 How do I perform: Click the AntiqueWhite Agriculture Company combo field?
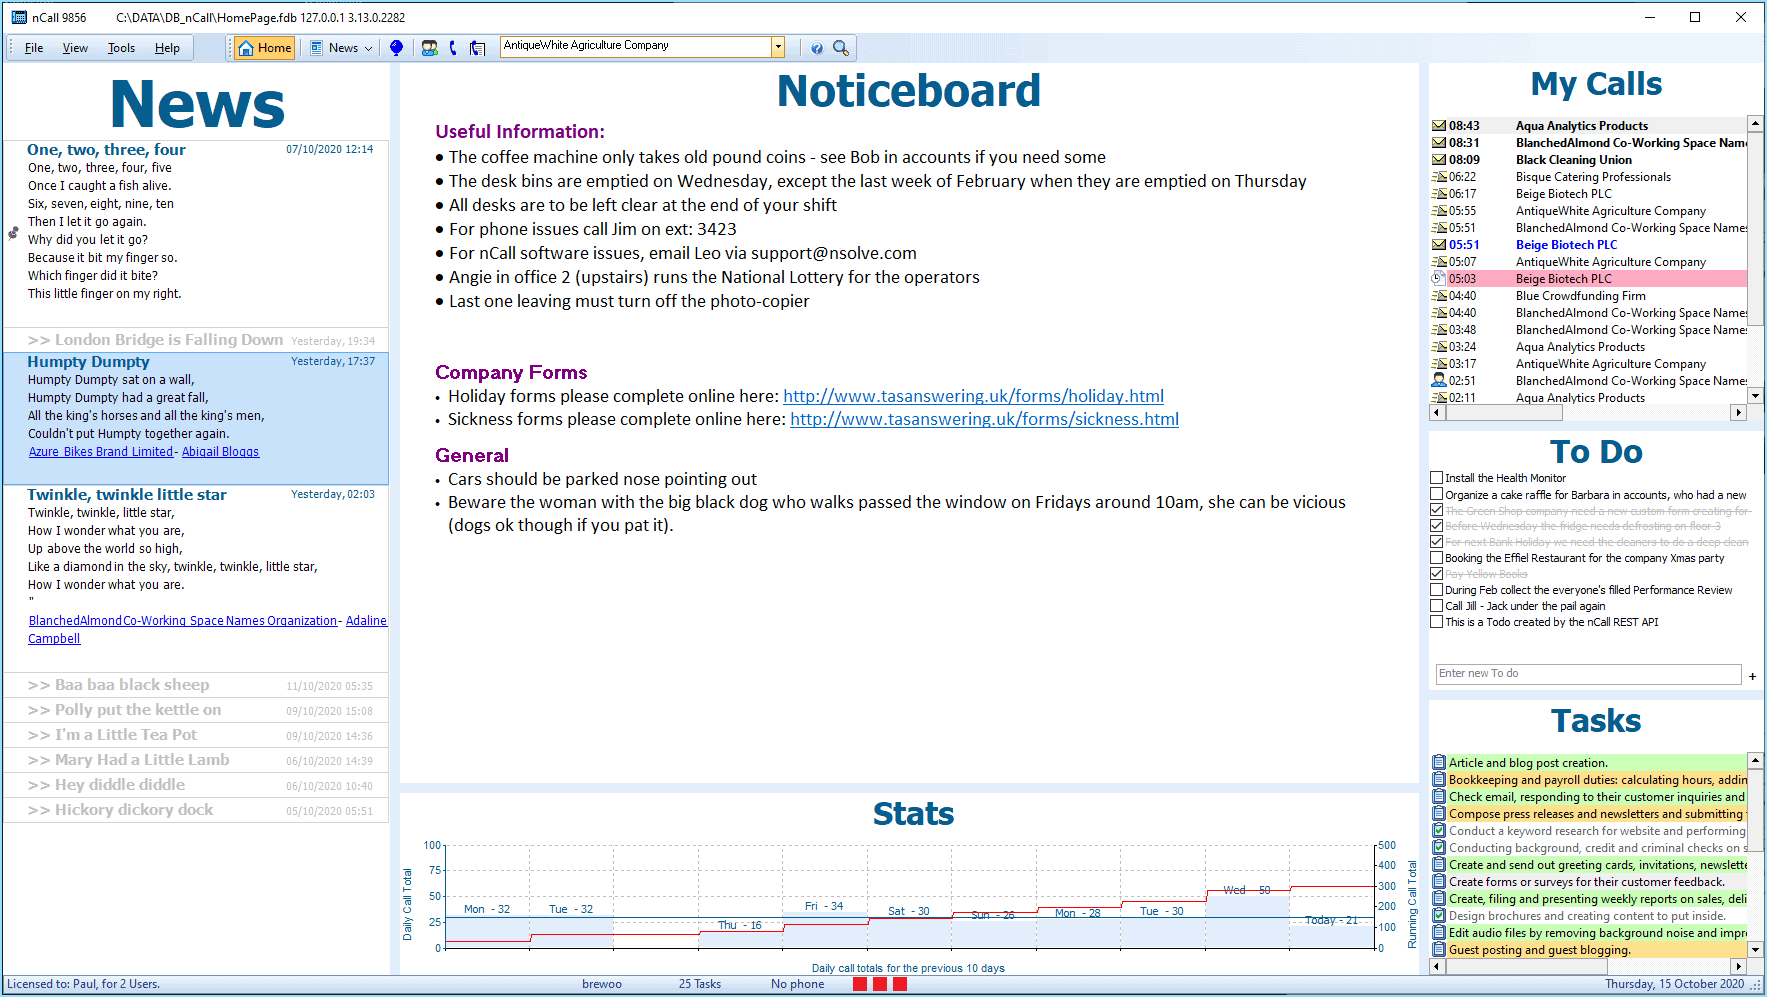tap(636, 46)
